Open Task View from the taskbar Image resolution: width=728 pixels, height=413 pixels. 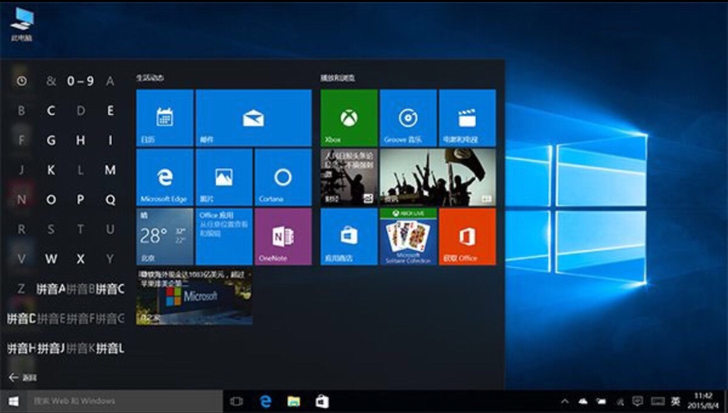pyautogui.click(x=236, y=401)
